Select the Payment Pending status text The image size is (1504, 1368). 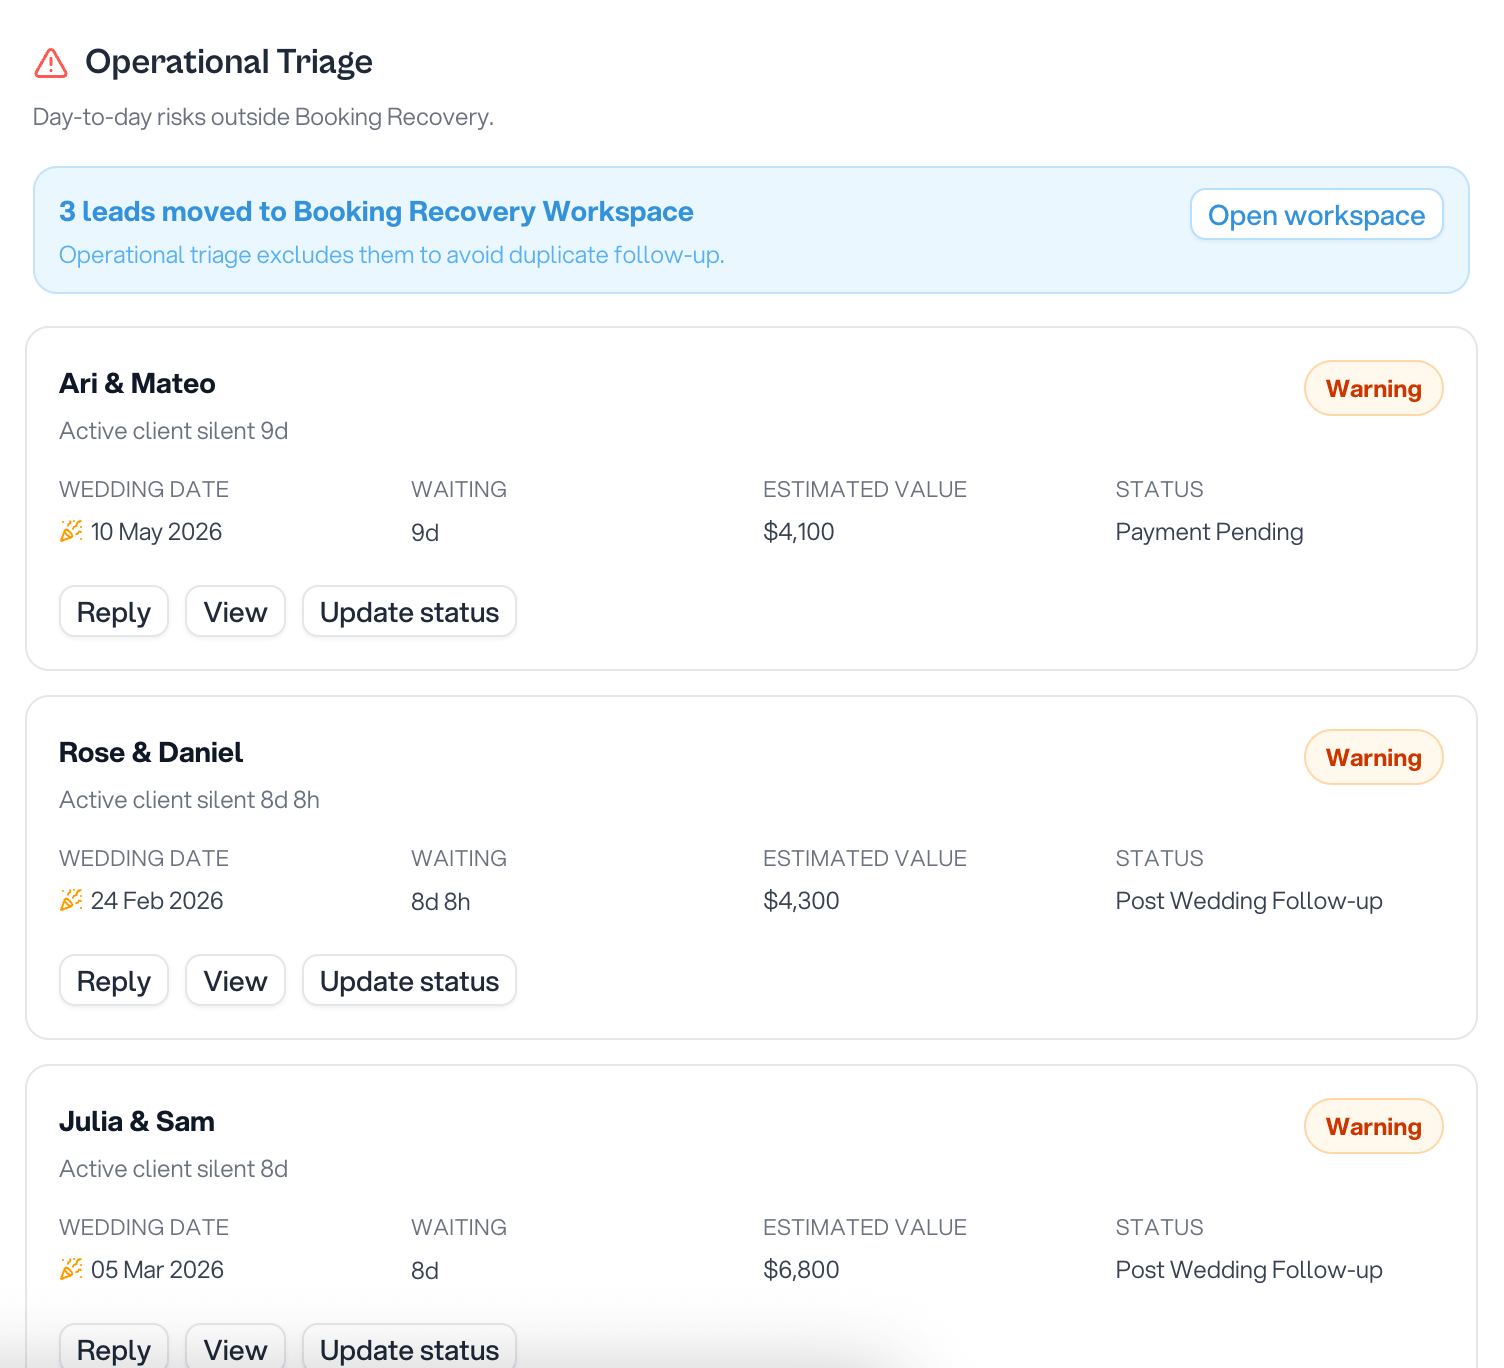tap(1209, 531)
